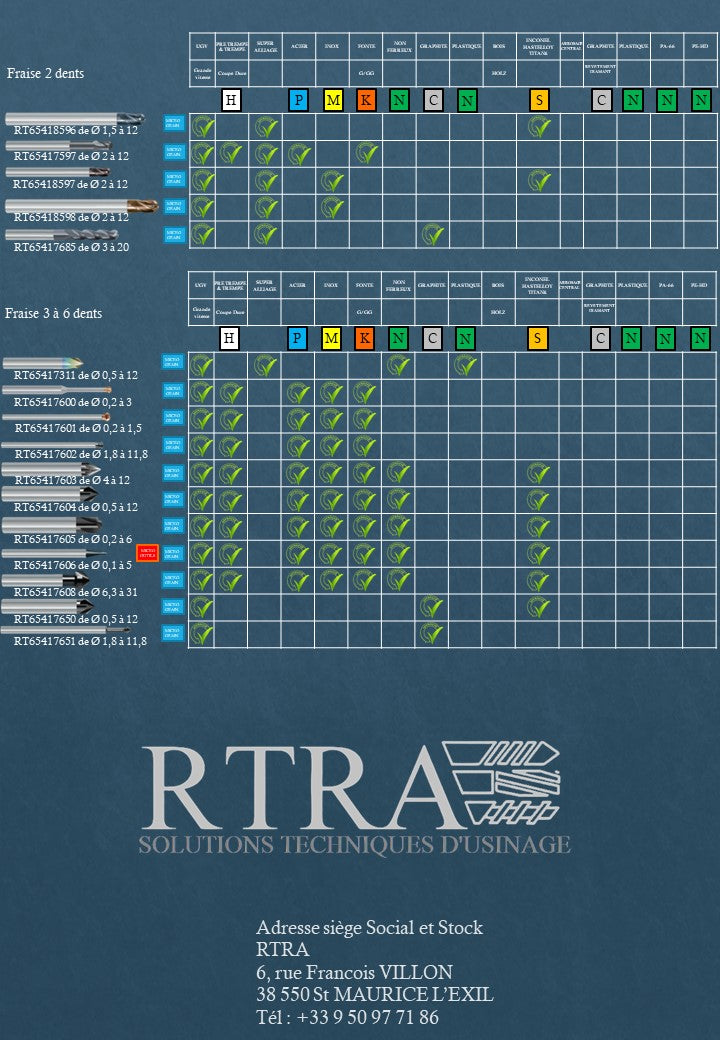Click the phone number +33 9 50 97 71 86
The image size is (720, 1040).
point(368,1017)
